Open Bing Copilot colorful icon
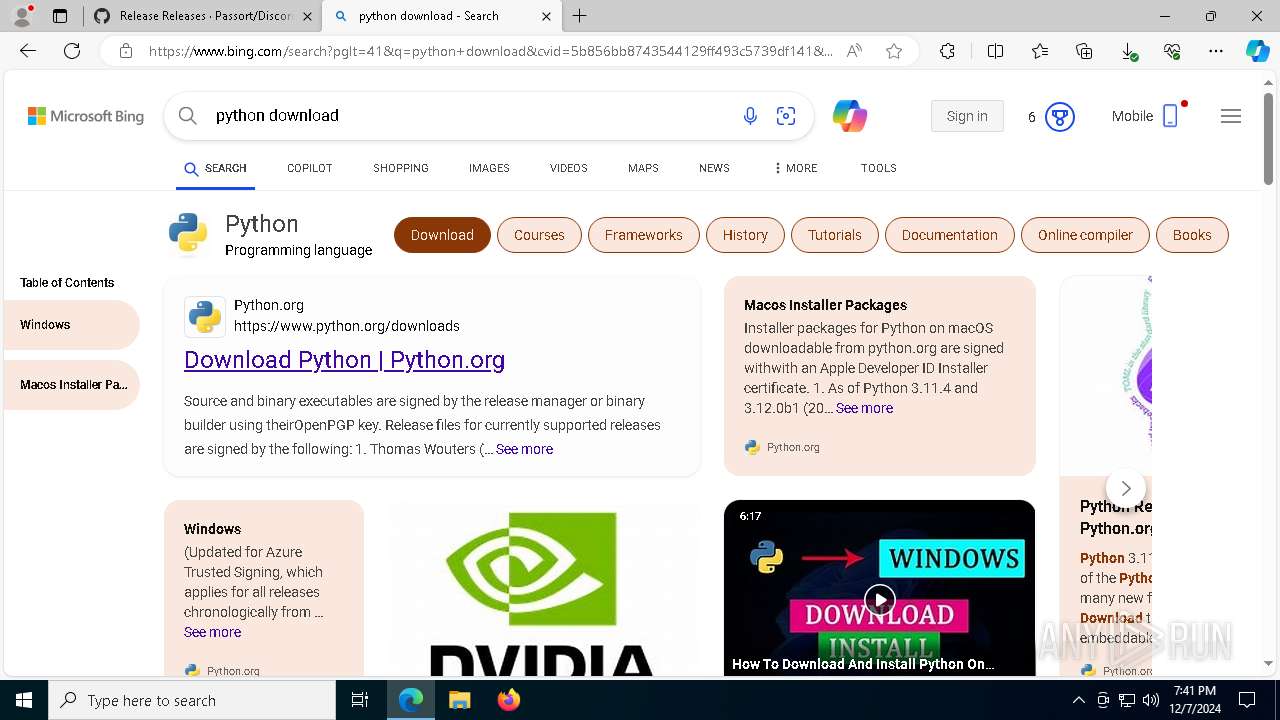Image resolution: width=1280 pixels, height=720 pixels. coord(850,116)
